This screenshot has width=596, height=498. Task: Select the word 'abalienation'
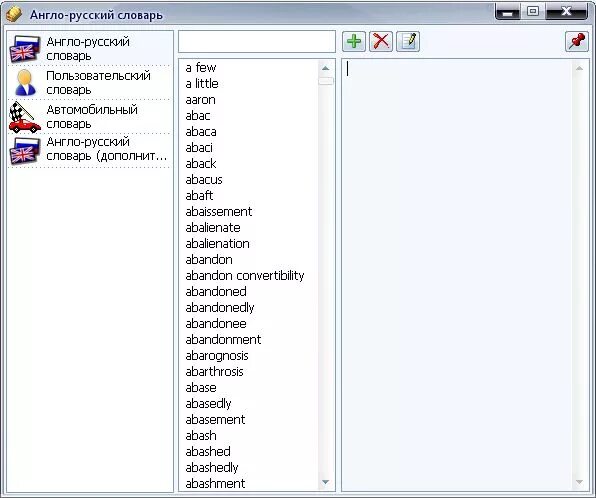click(x=217, y=243)
